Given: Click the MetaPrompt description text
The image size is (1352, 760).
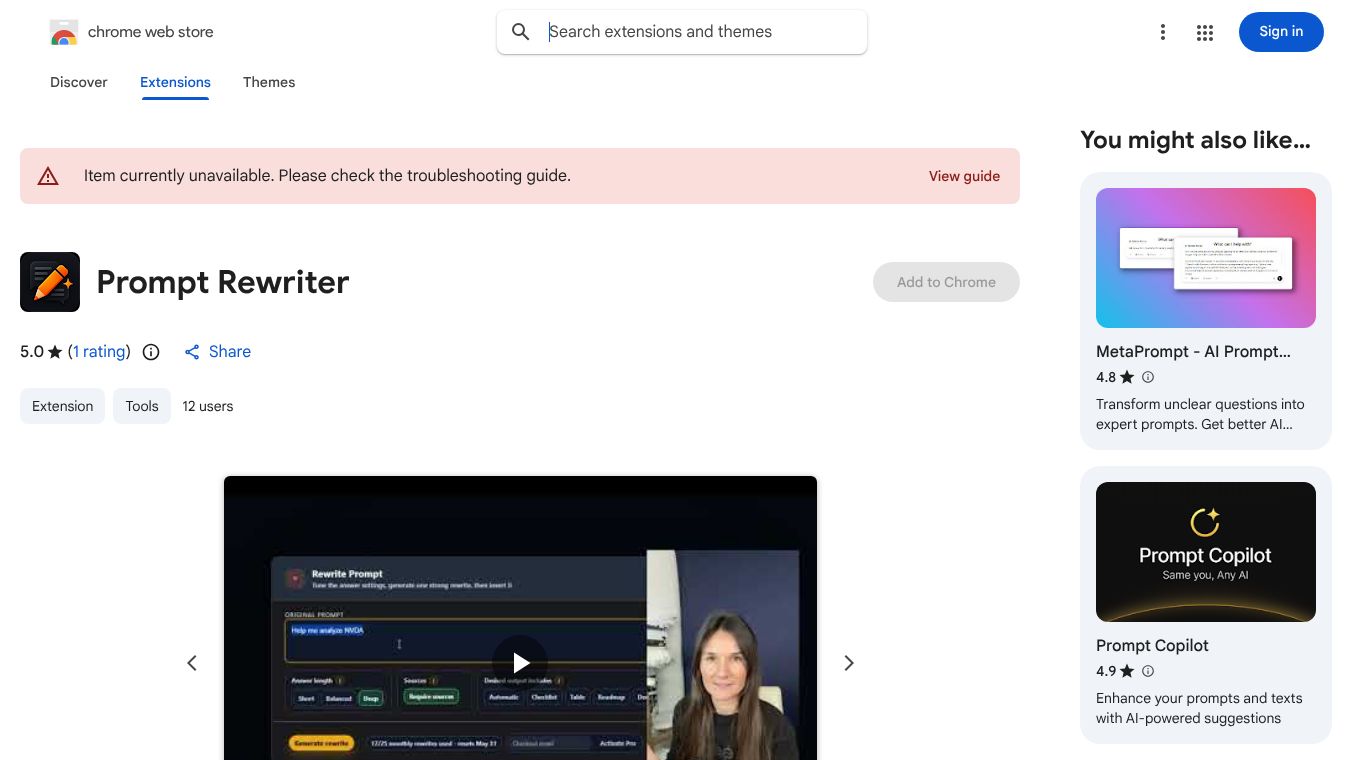Looking at the screenshot, I should click(x=1200, y=414).
